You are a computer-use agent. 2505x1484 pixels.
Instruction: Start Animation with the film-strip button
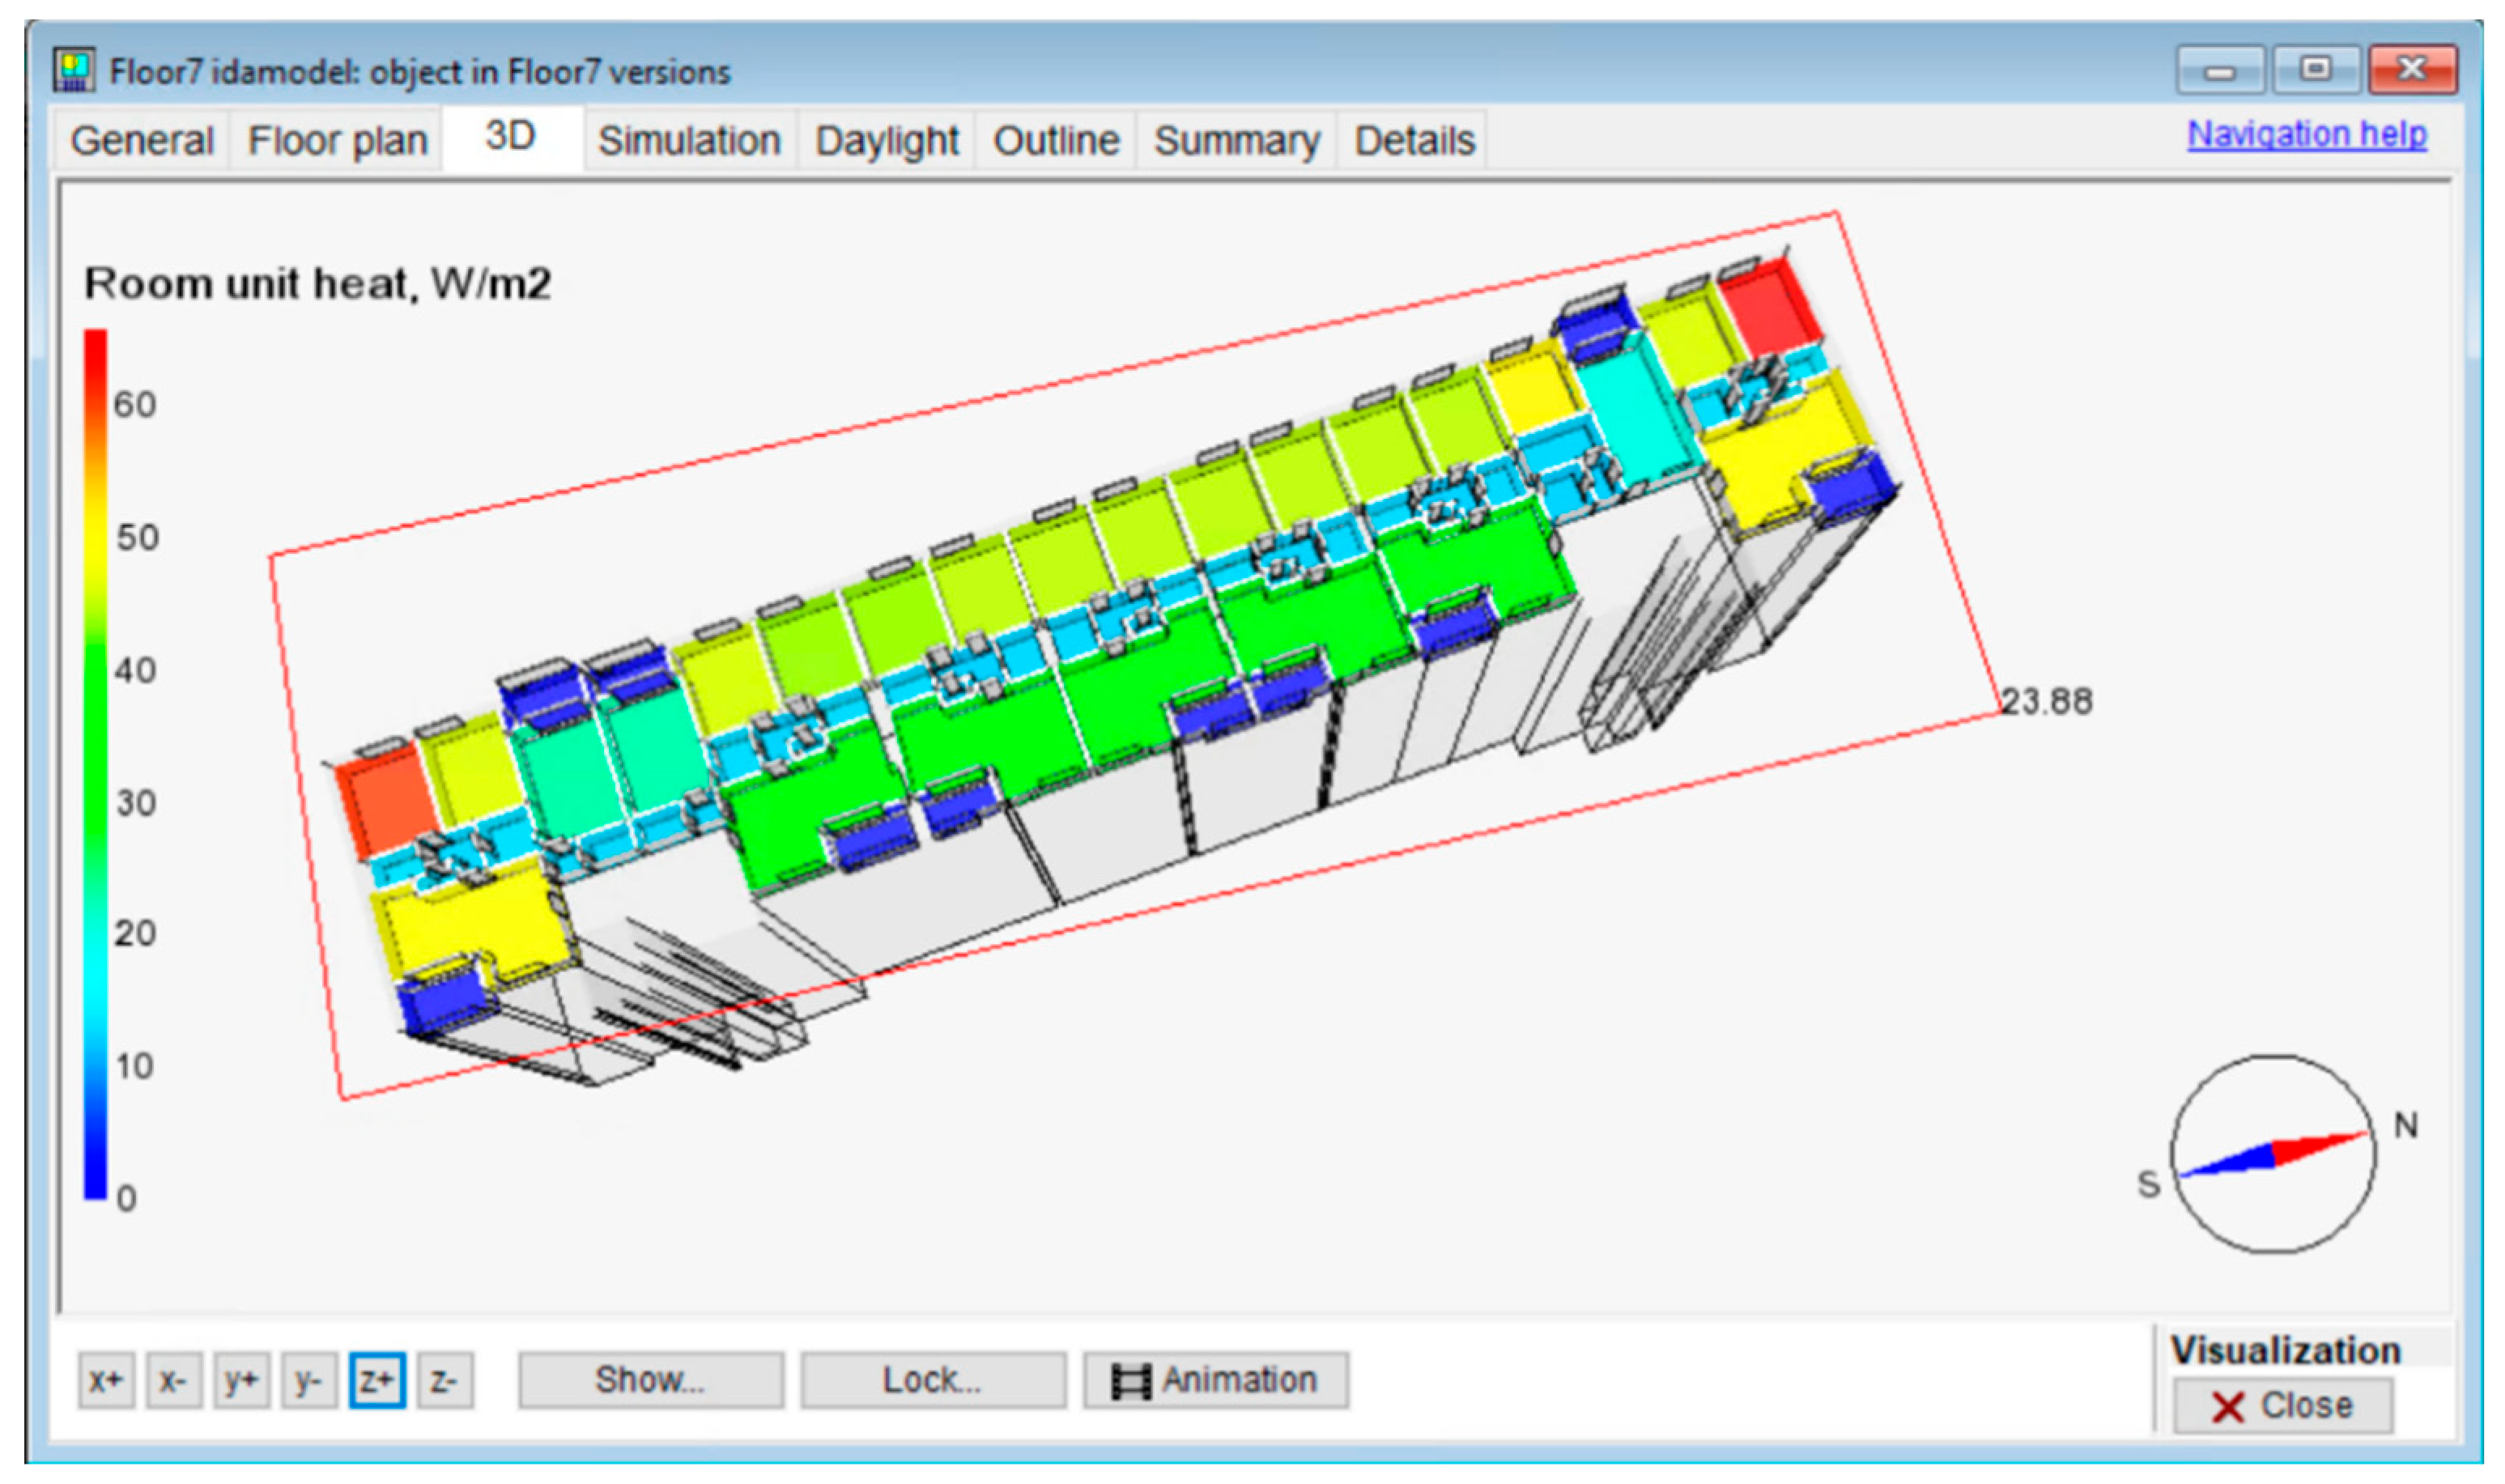coord(1215,1381)
